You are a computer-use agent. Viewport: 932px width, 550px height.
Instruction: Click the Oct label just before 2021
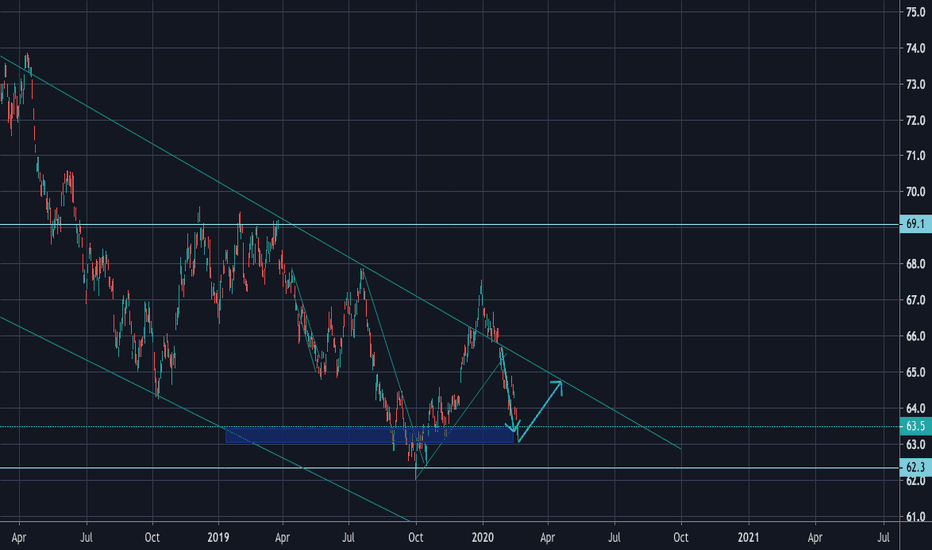click(x=681, y=538)
